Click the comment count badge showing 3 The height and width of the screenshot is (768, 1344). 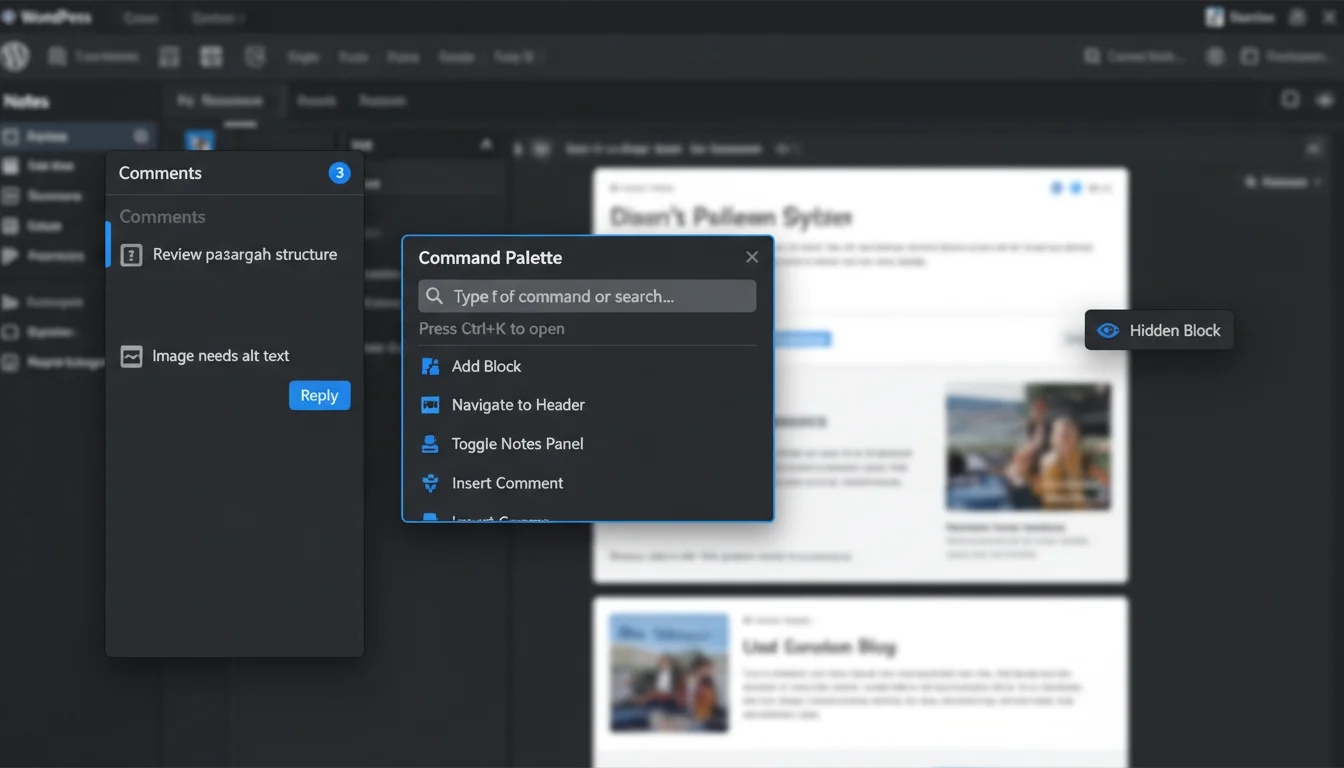pyautogui.click(x=339, y=173)
